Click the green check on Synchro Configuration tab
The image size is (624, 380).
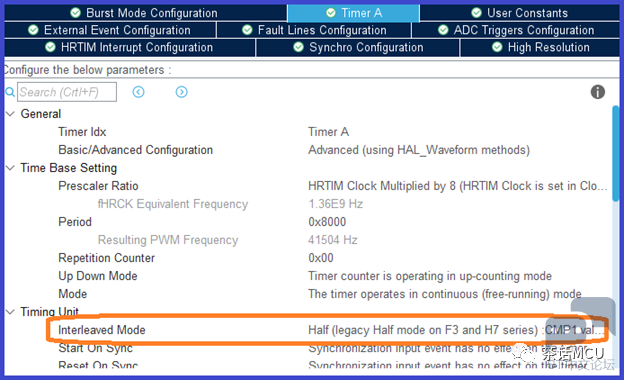[298, 47]
